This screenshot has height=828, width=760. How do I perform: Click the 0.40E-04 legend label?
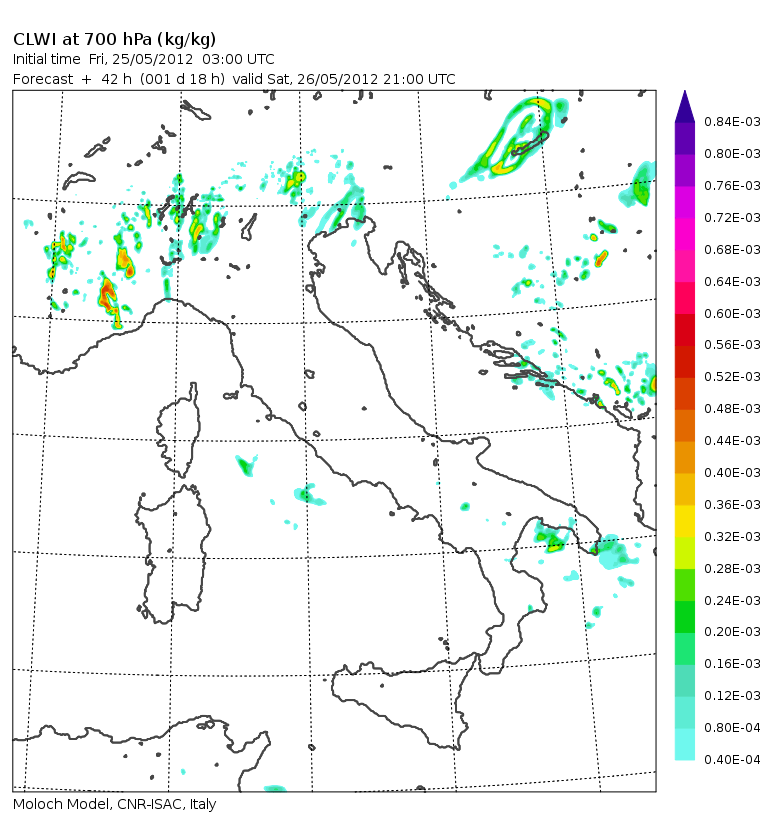pyautogui.click(x=732, y=759)
